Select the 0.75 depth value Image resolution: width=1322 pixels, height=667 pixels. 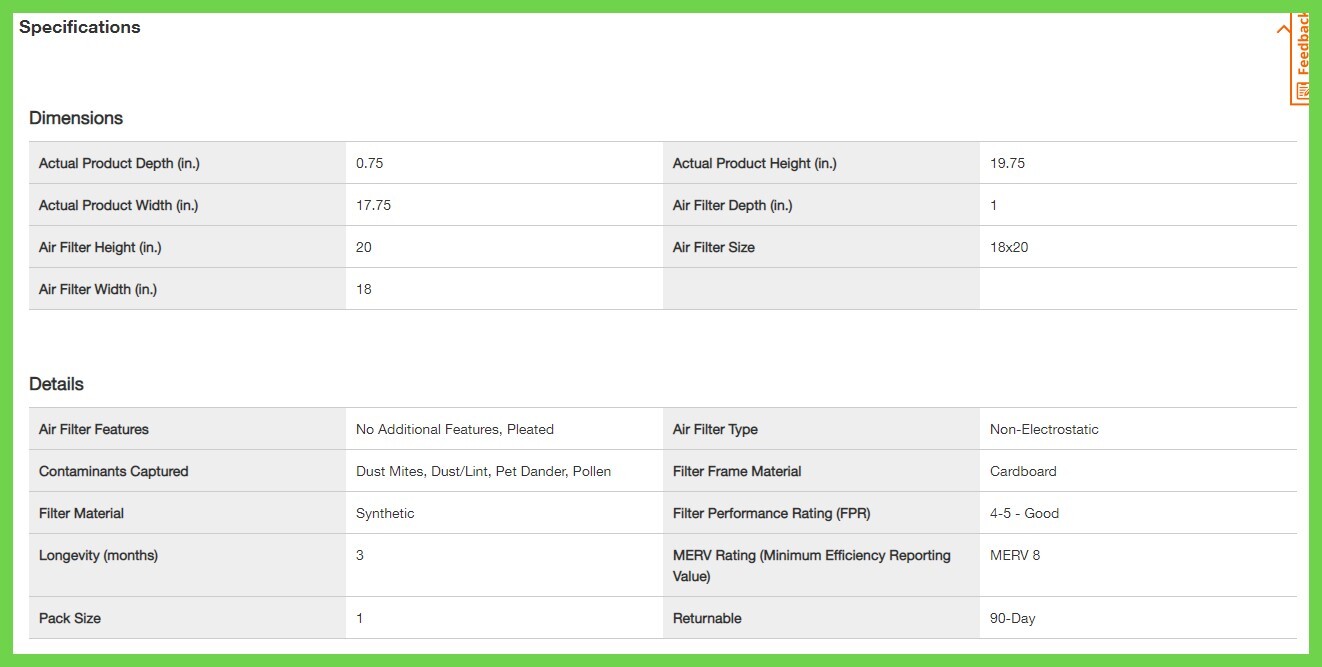click(370, 163)
